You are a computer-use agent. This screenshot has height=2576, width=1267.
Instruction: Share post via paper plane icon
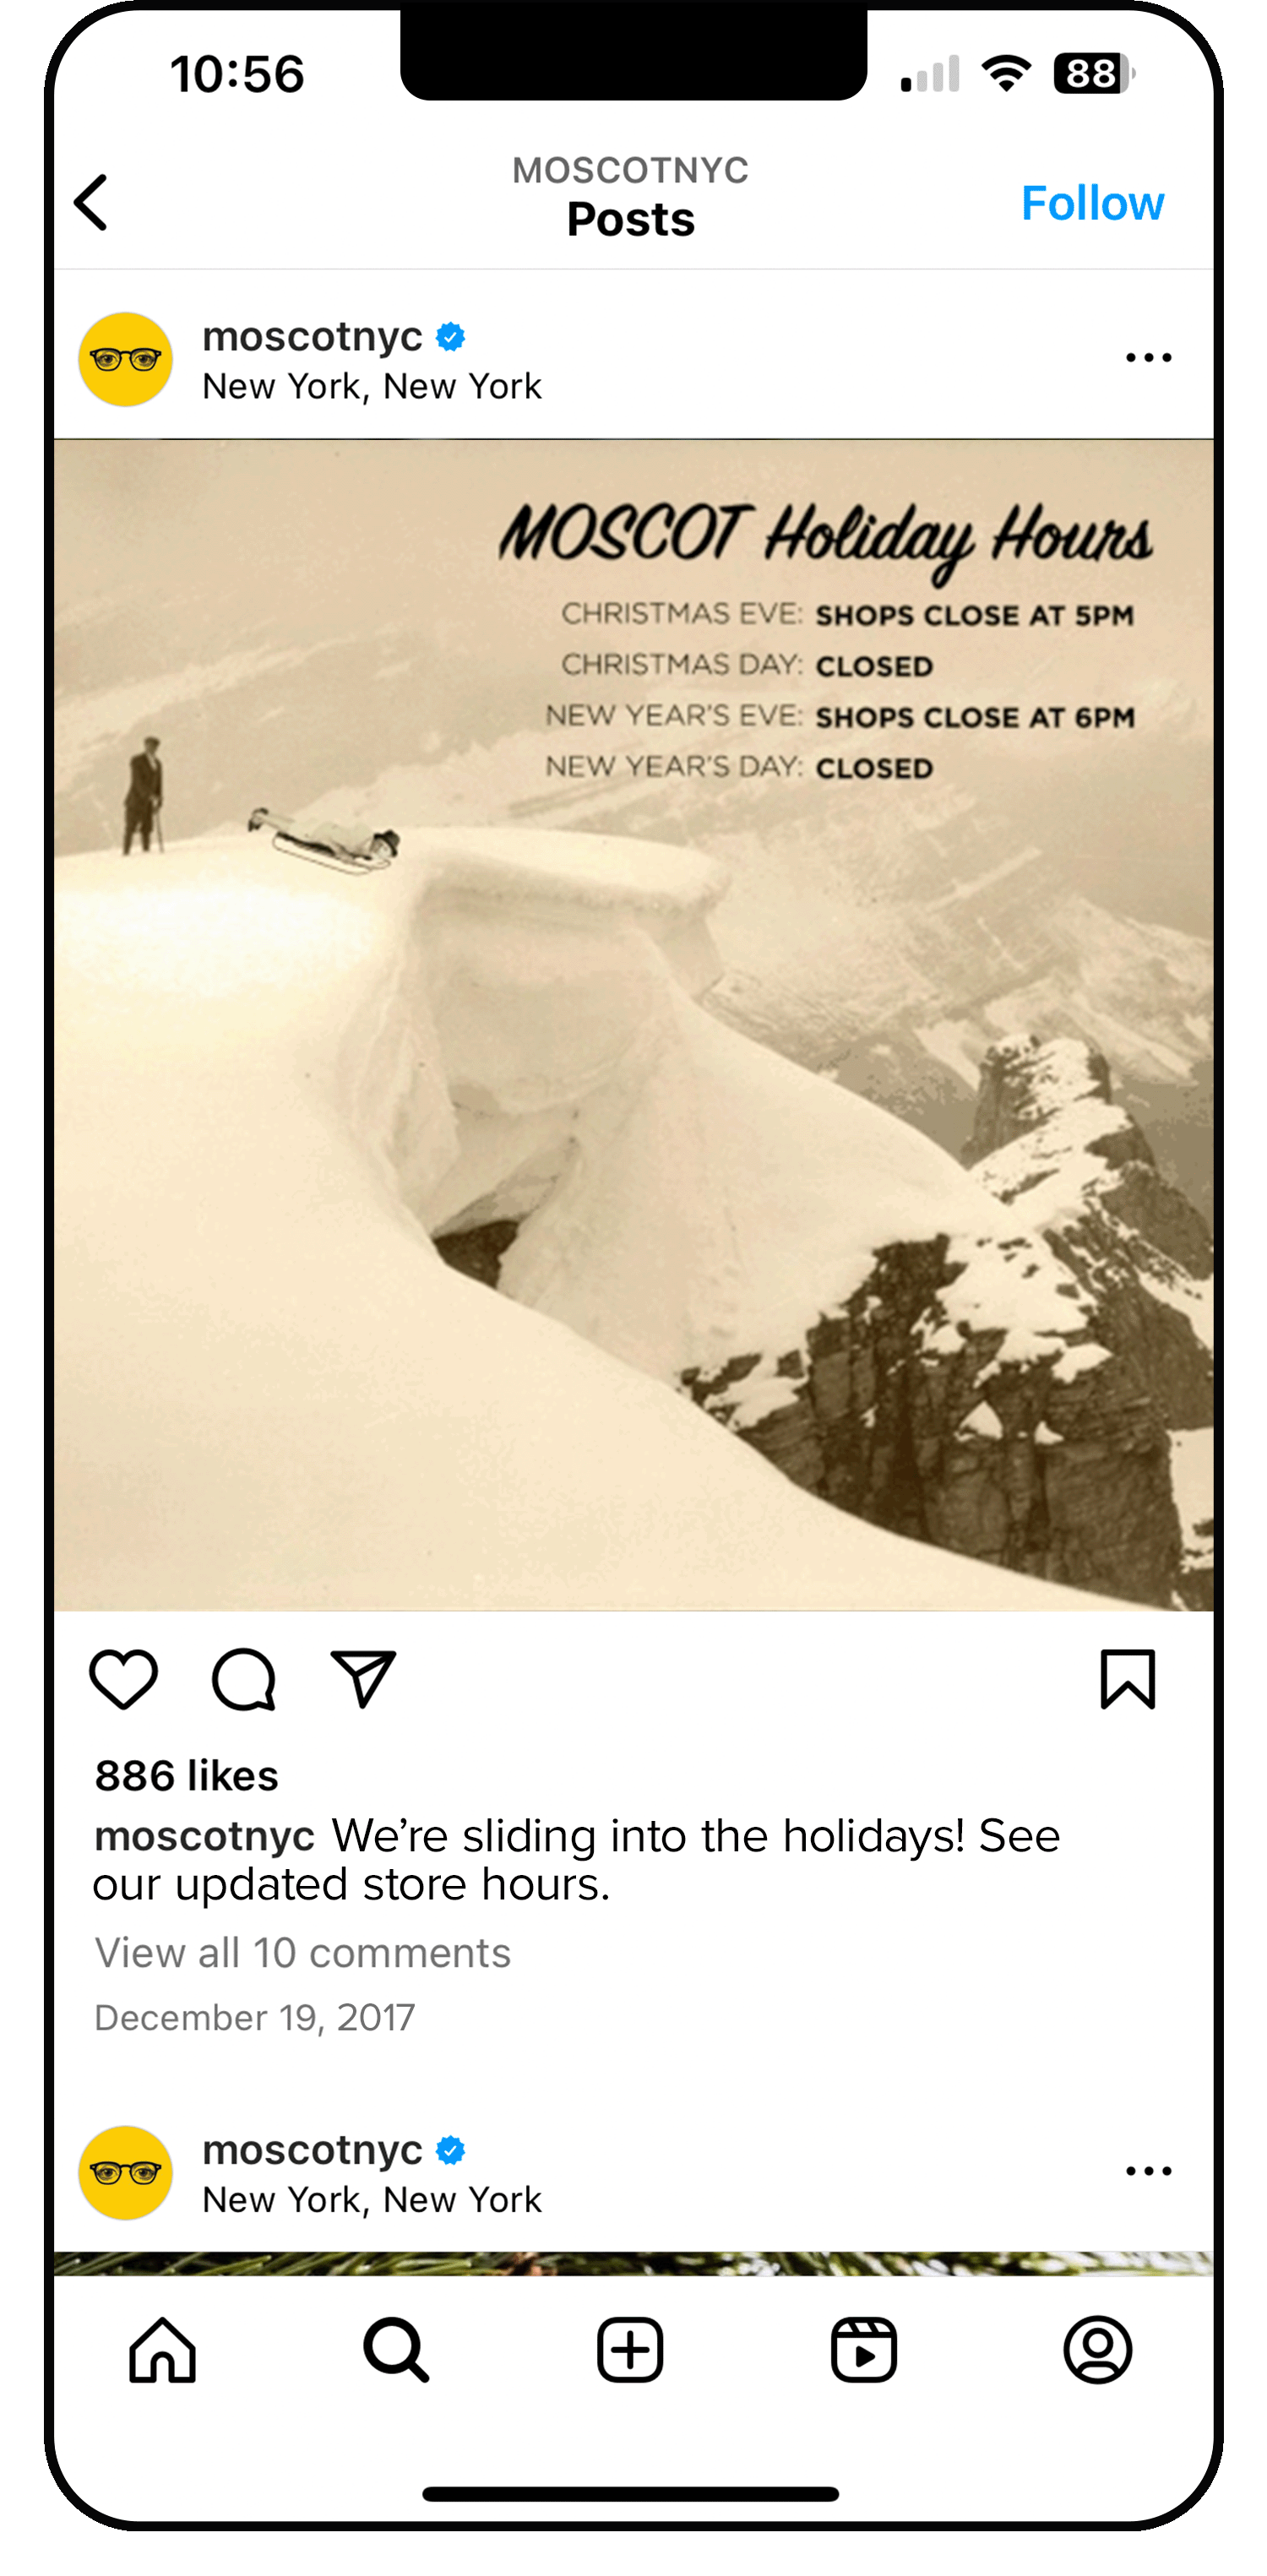[363, 1679]
